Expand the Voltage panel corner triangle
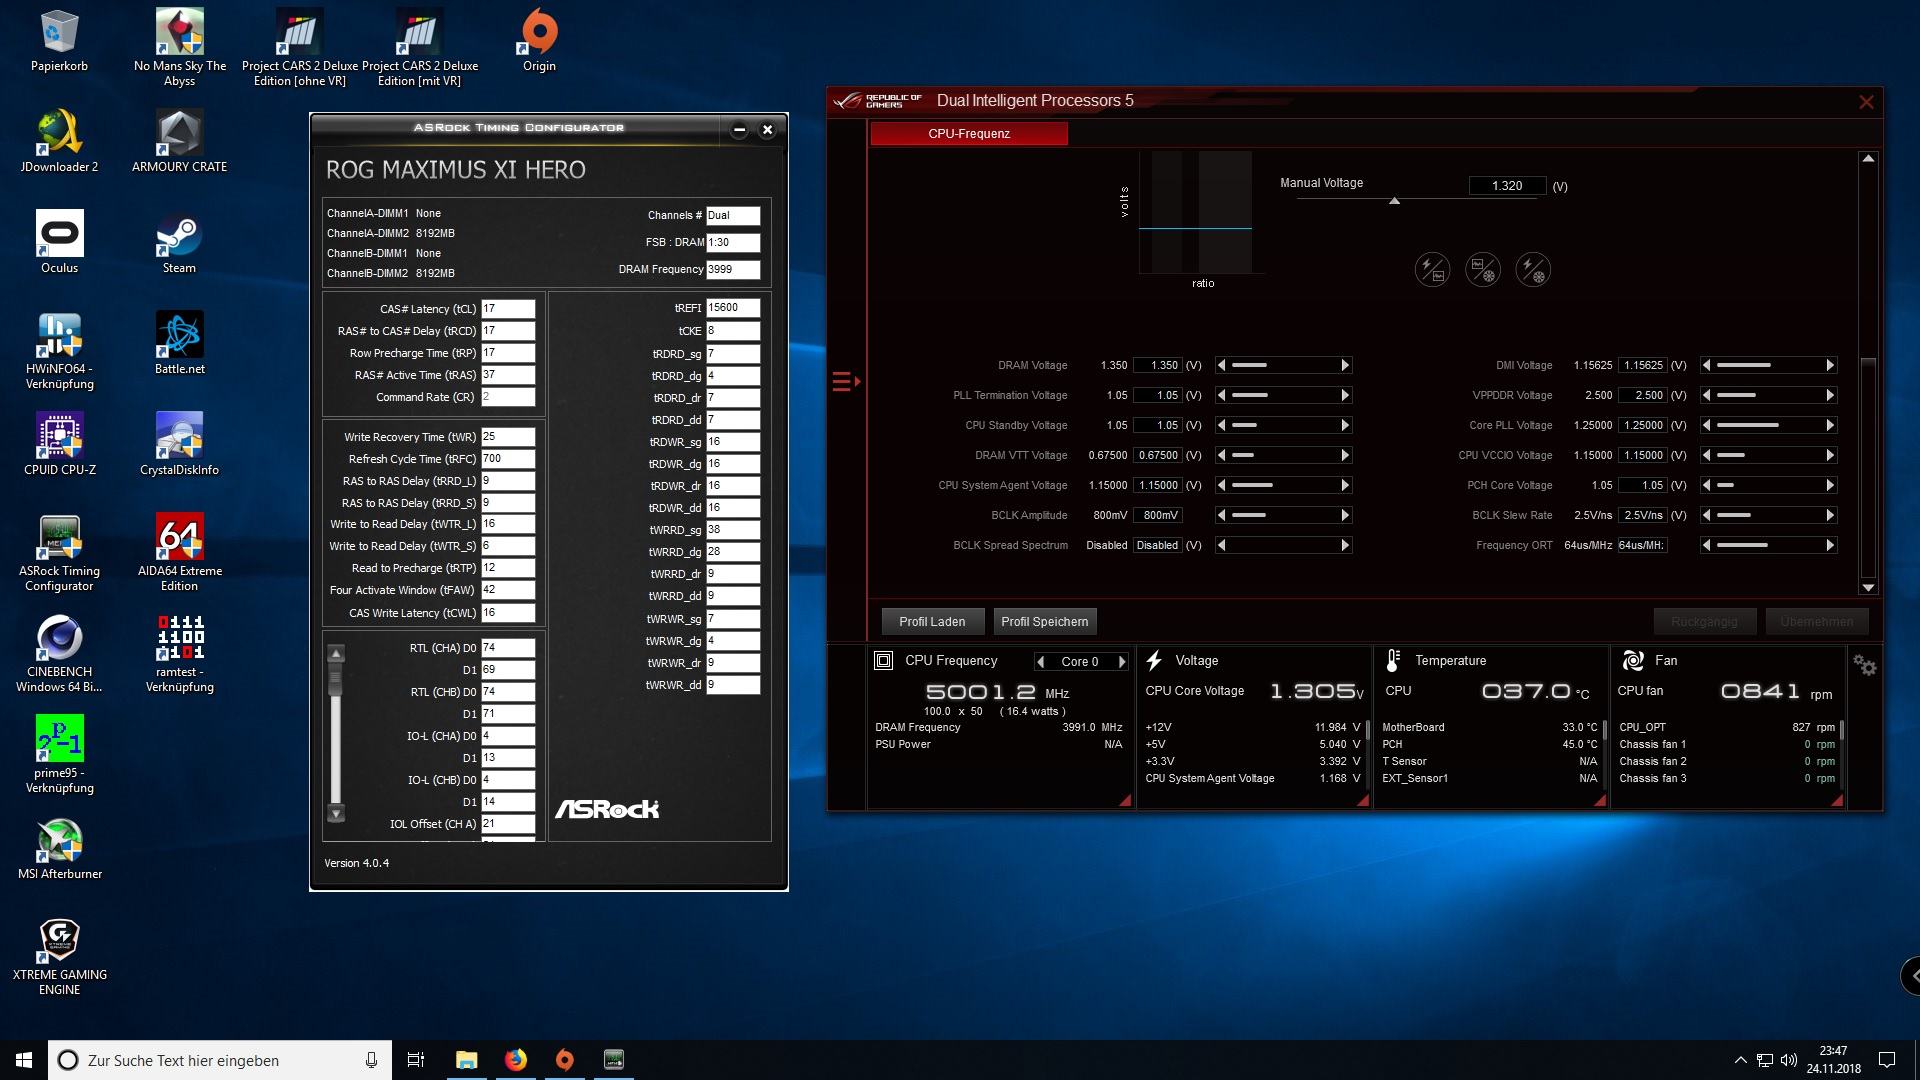This screenshot has height=1080, width=1920. click(1362, 800)
